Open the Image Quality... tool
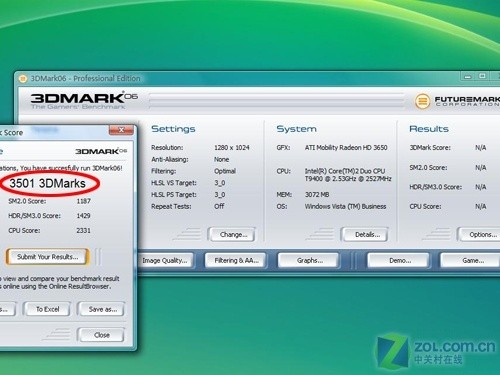This screenshot has height=375, width=500. (165, 260)
